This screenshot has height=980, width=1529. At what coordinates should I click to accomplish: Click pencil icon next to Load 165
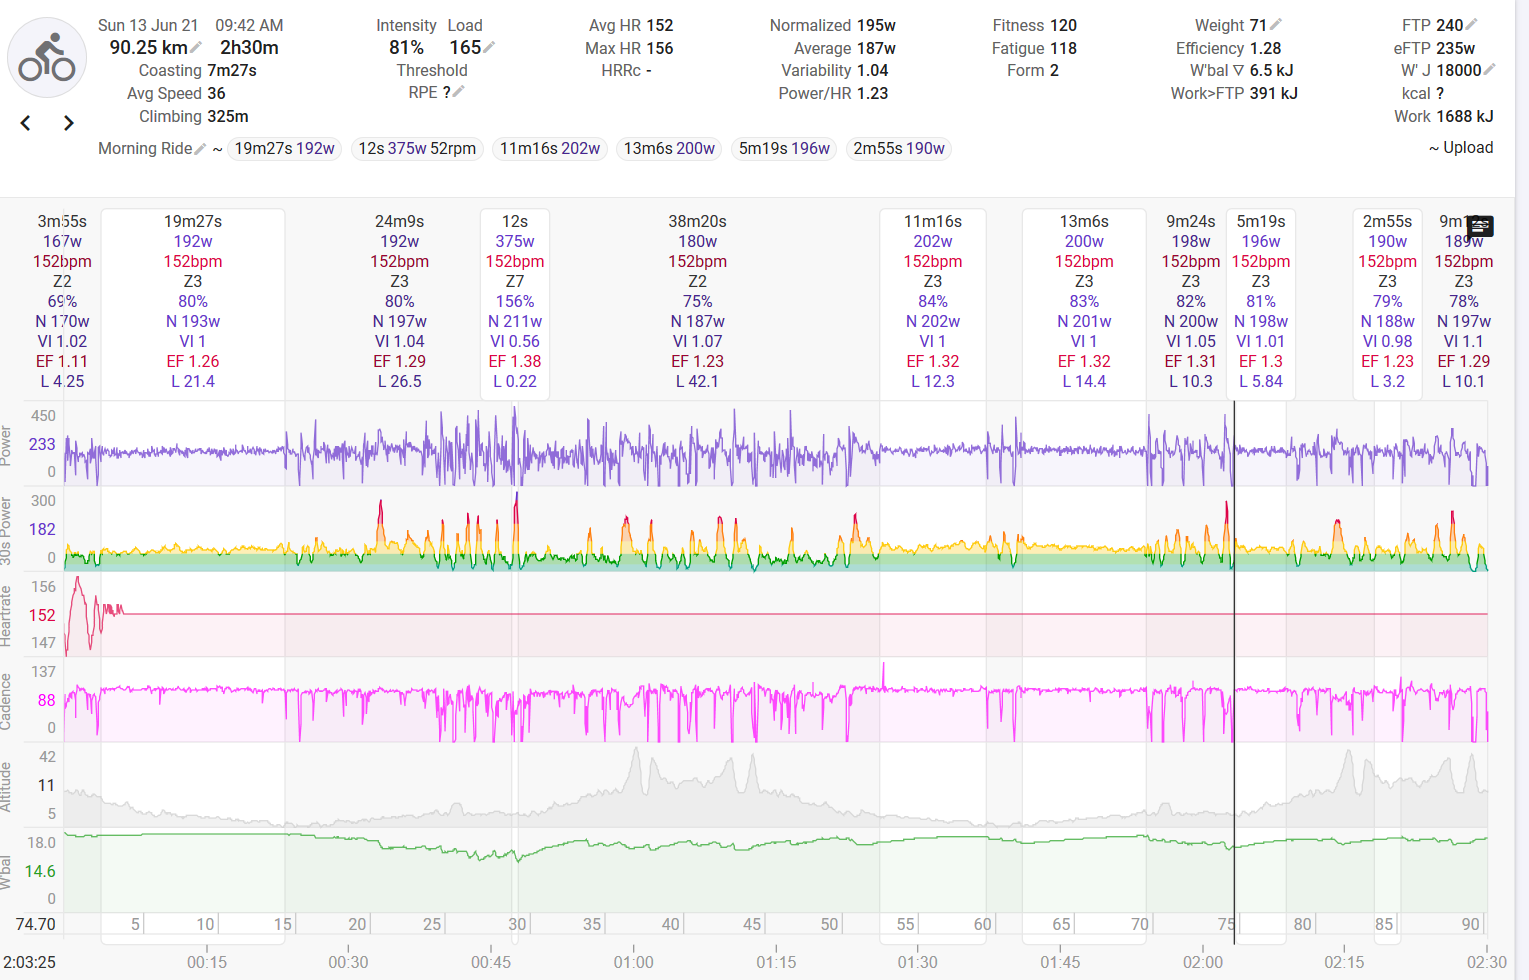pos(489,48)
